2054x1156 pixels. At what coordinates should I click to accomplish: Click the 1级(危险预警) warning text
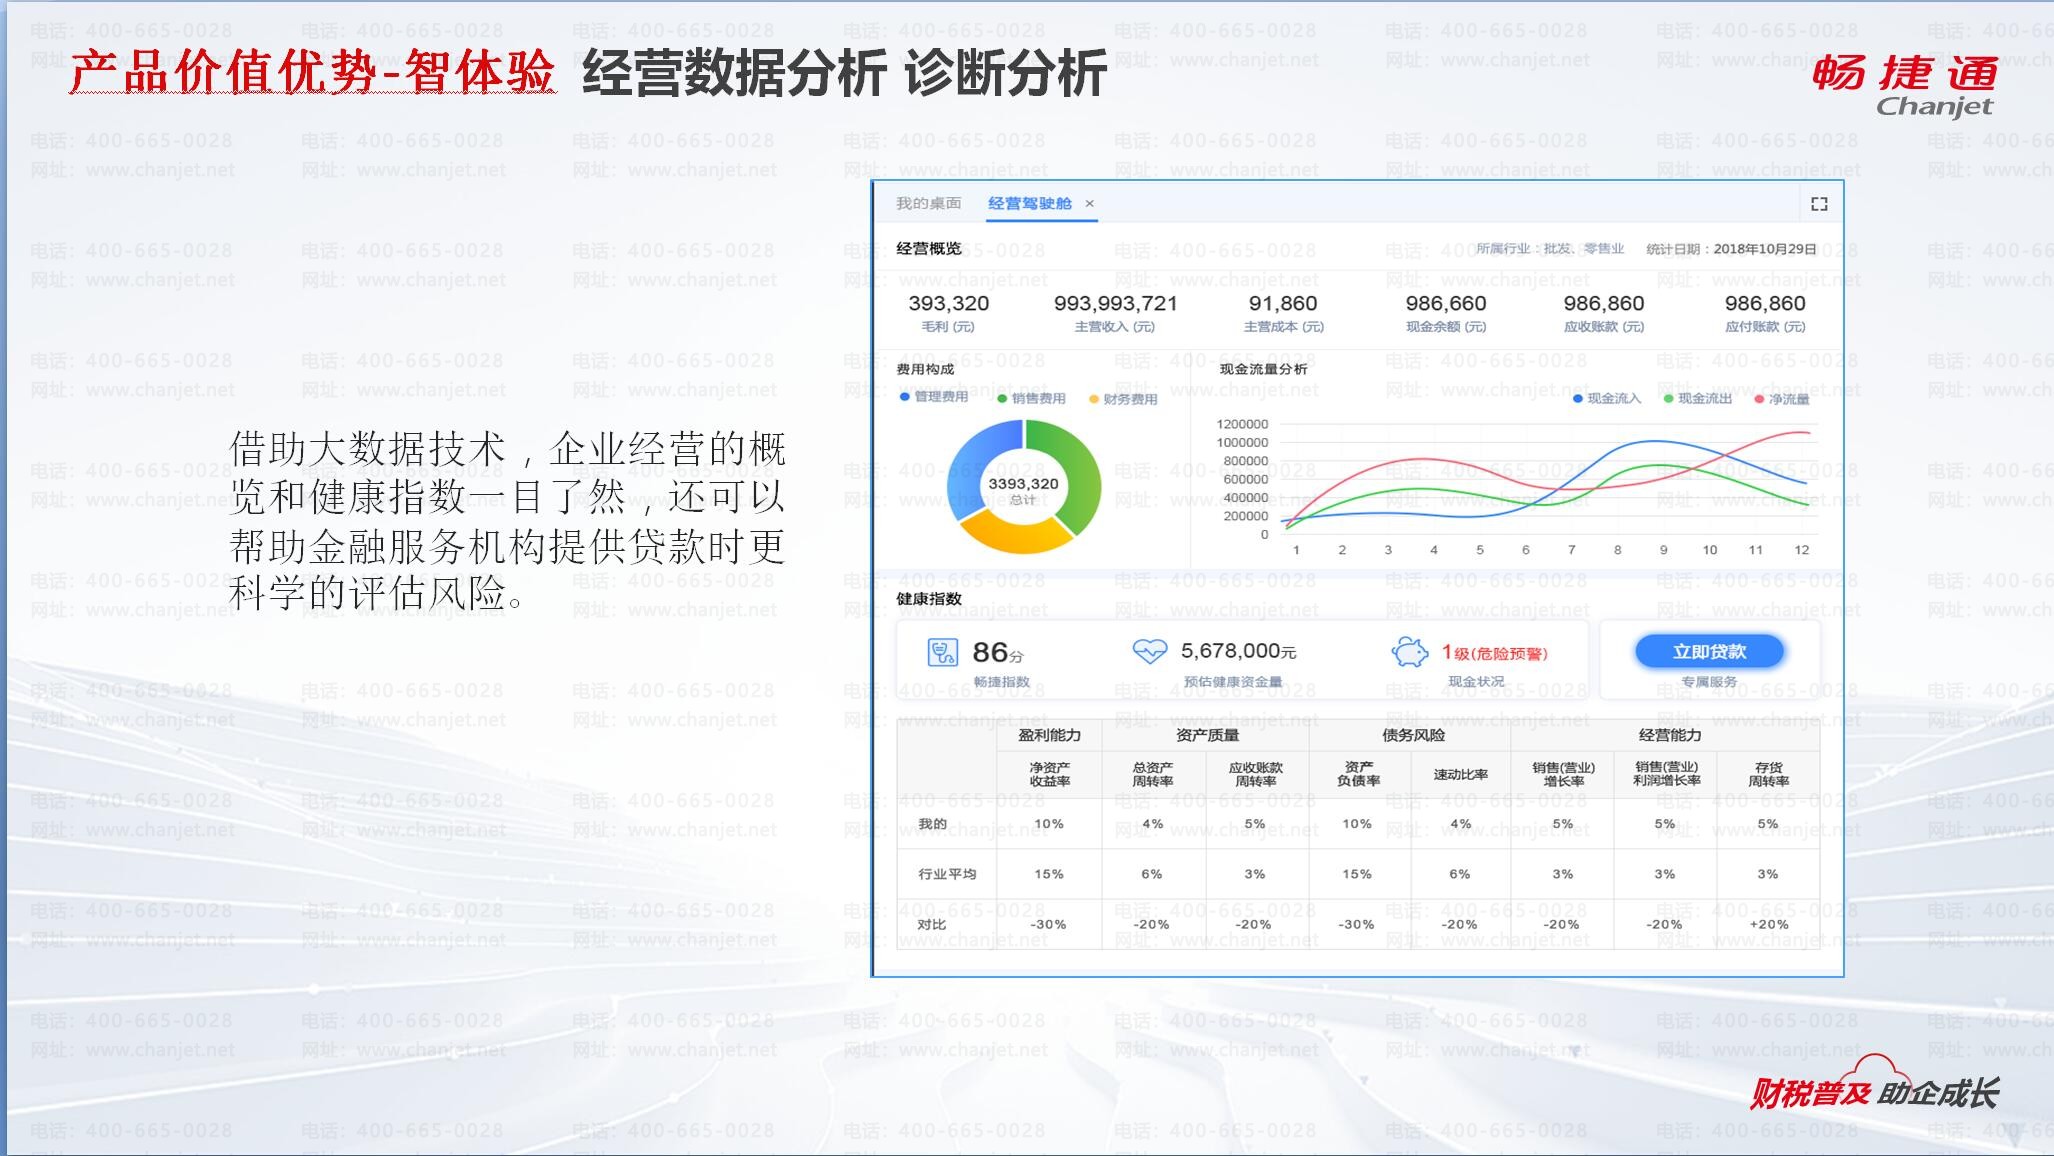tap(1494, 653)
